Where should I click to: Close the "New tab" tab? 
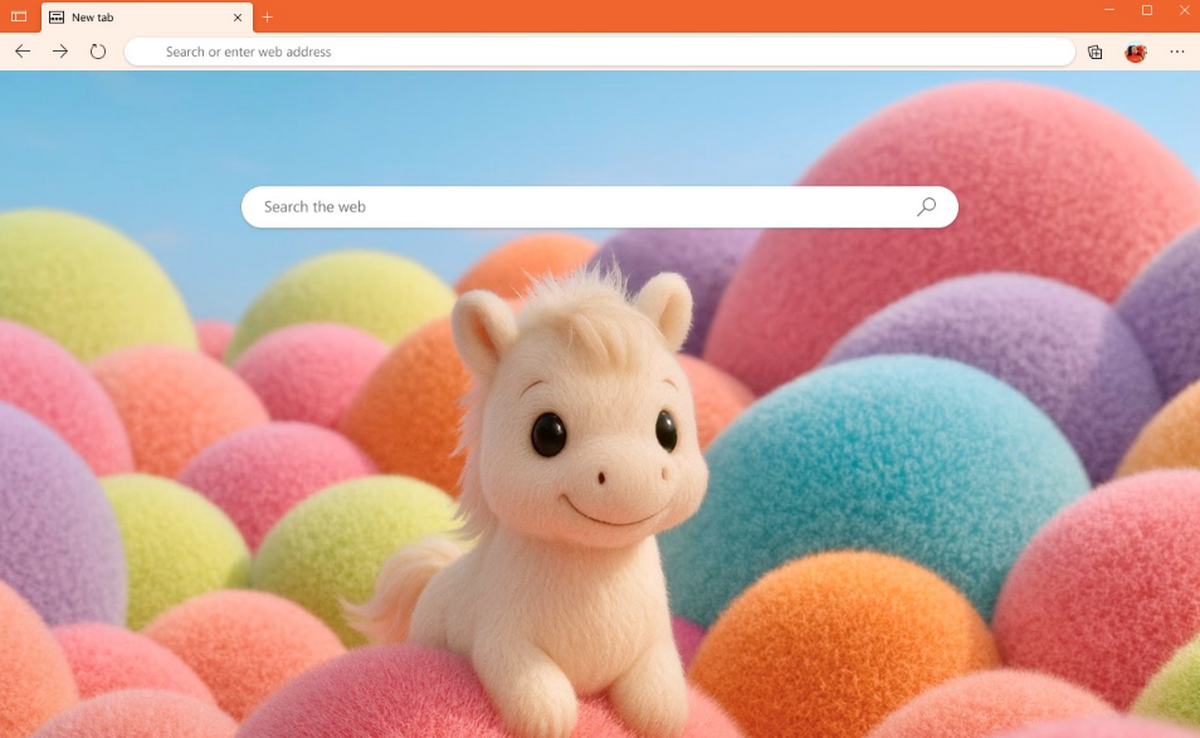237,17
